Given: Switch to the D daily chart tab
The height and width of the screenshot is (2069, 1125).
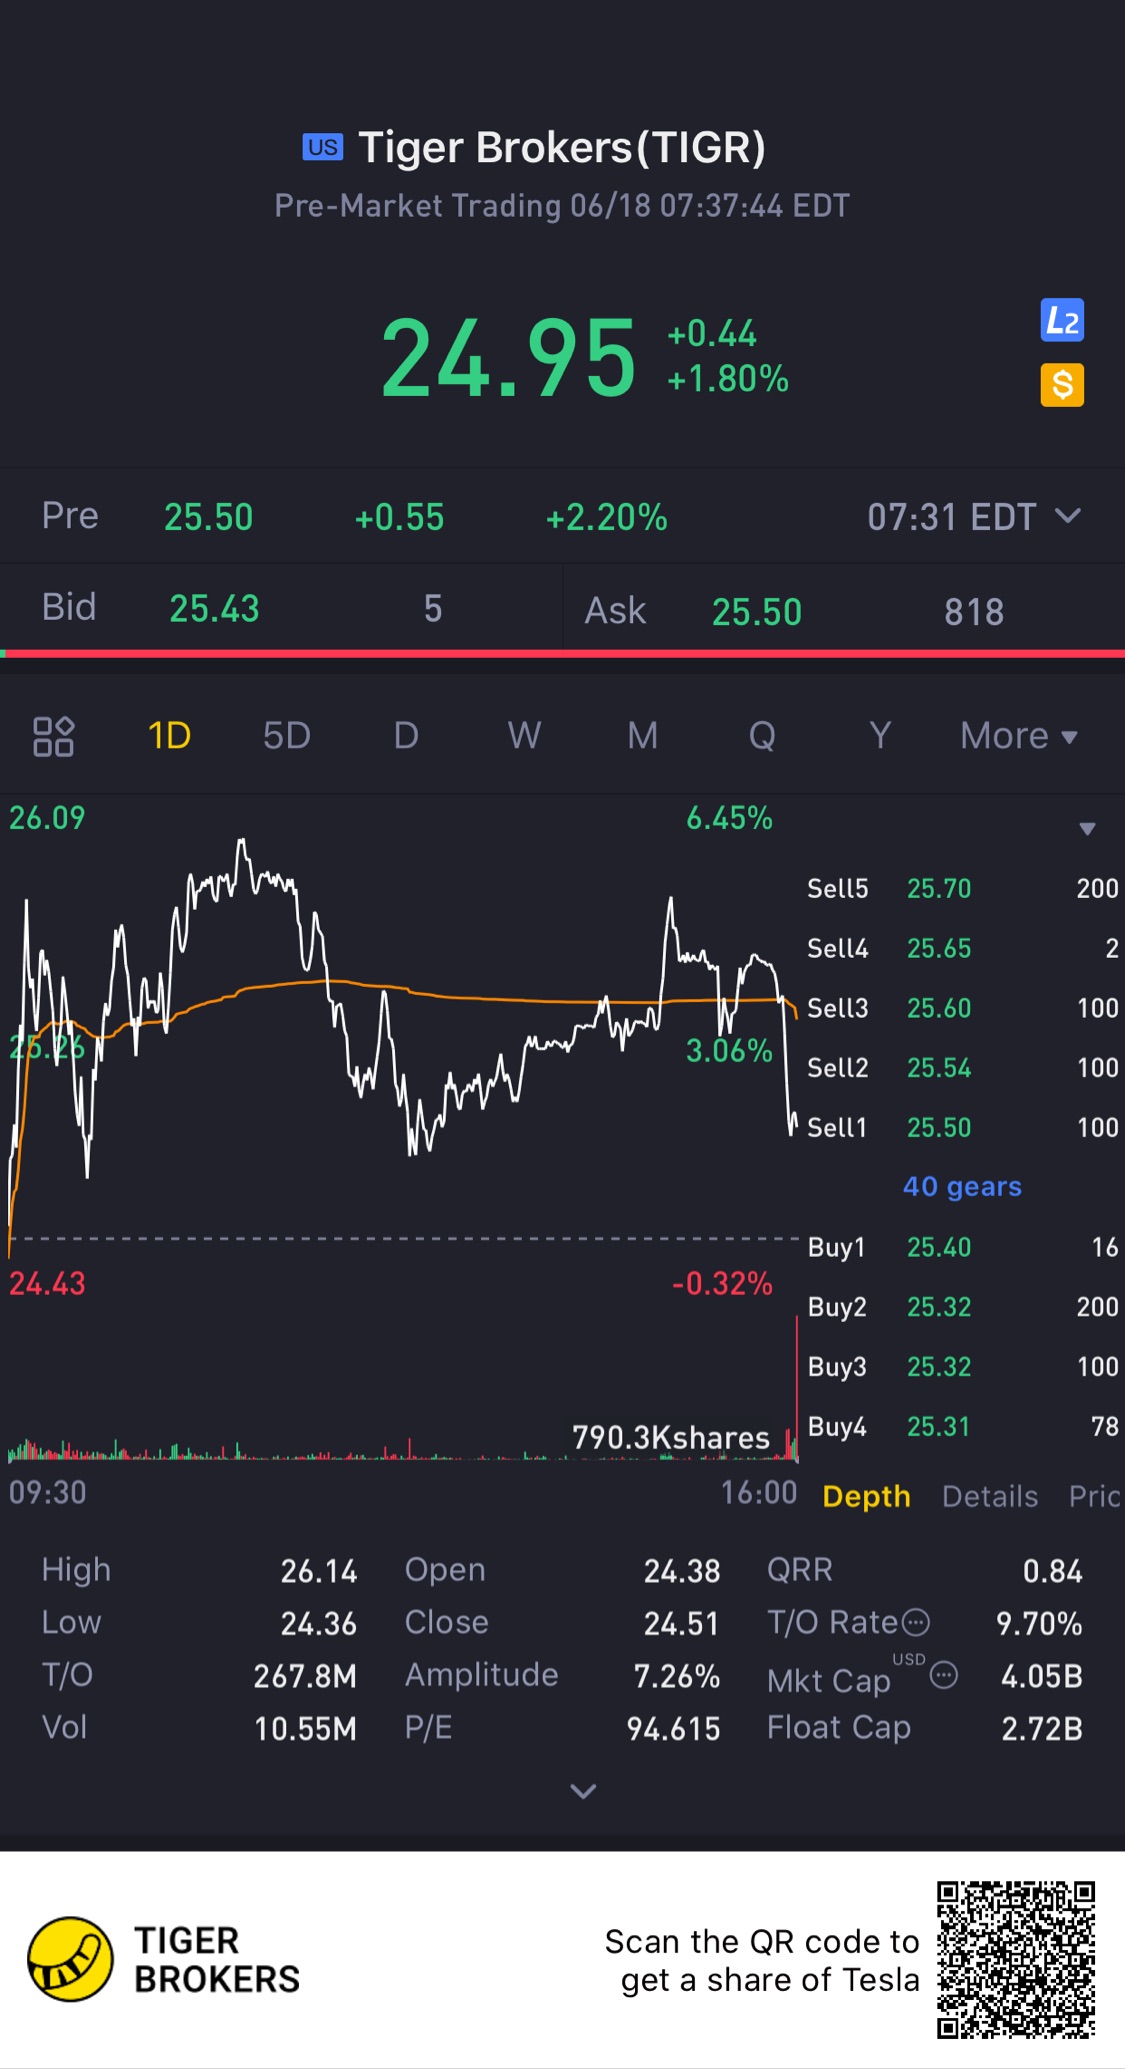Looking at the screenshot, I should pyautogui.click(x=405, y=736).
